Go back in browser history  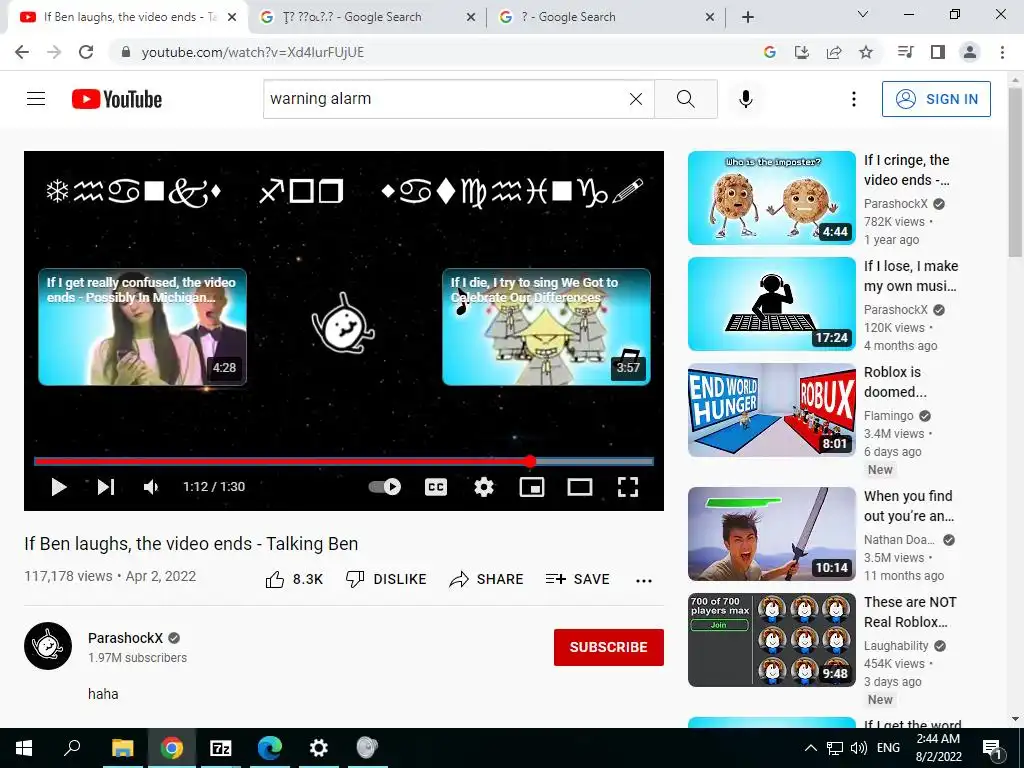point(22,52)
